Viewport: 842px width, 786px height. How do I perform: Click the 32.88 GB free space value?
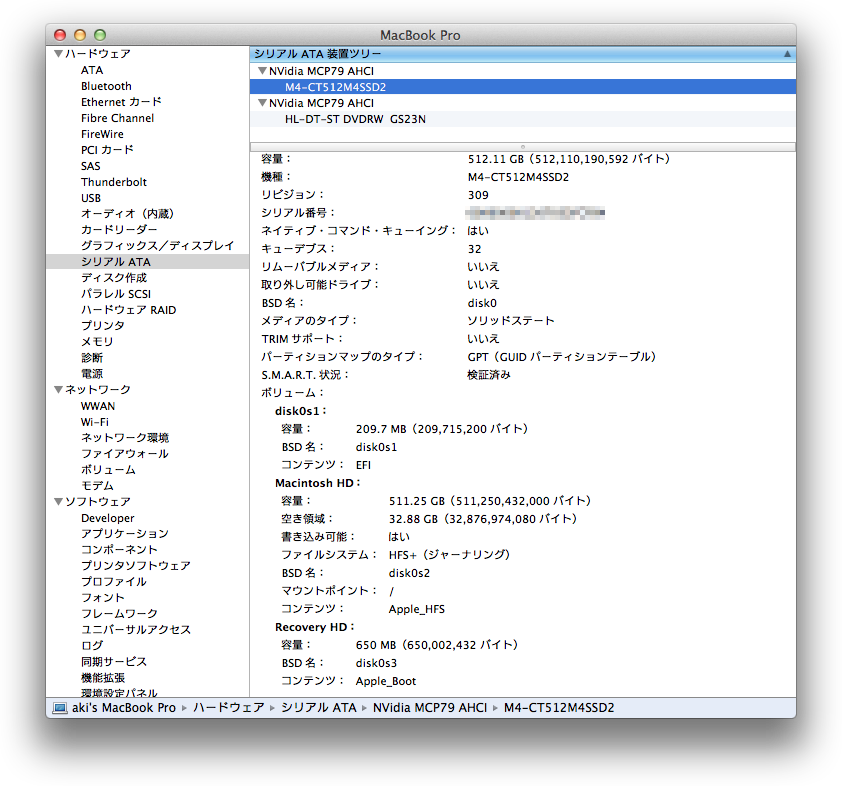pyautogui.click(x=483, y=519)
